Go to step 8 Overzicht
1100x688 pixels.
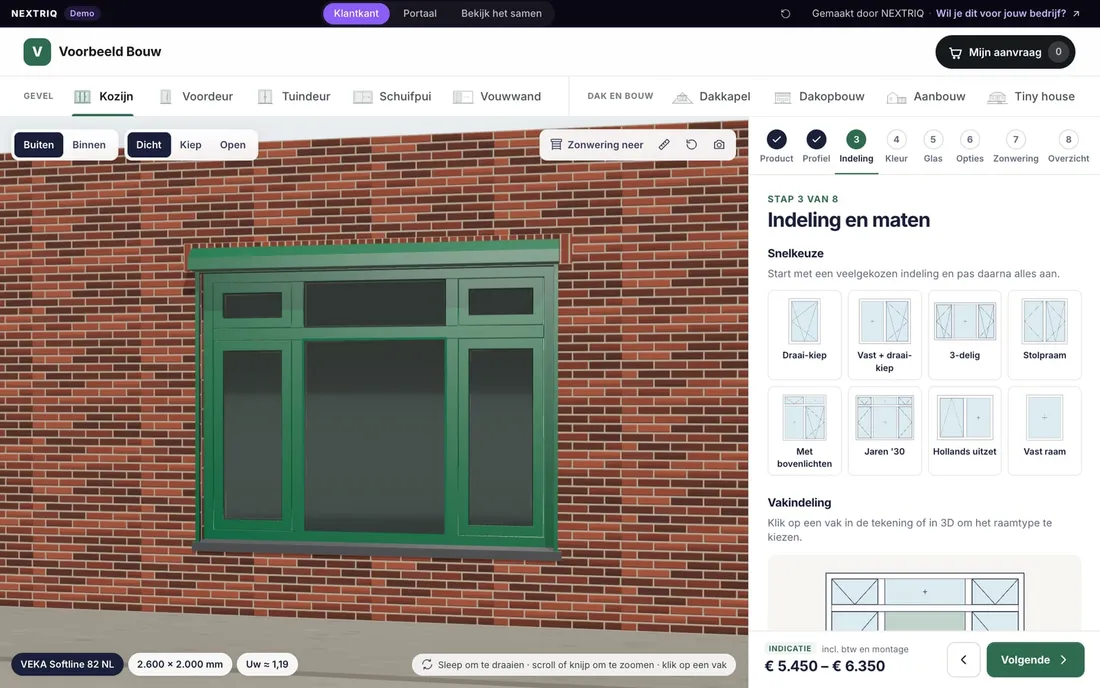point(1068,147)
